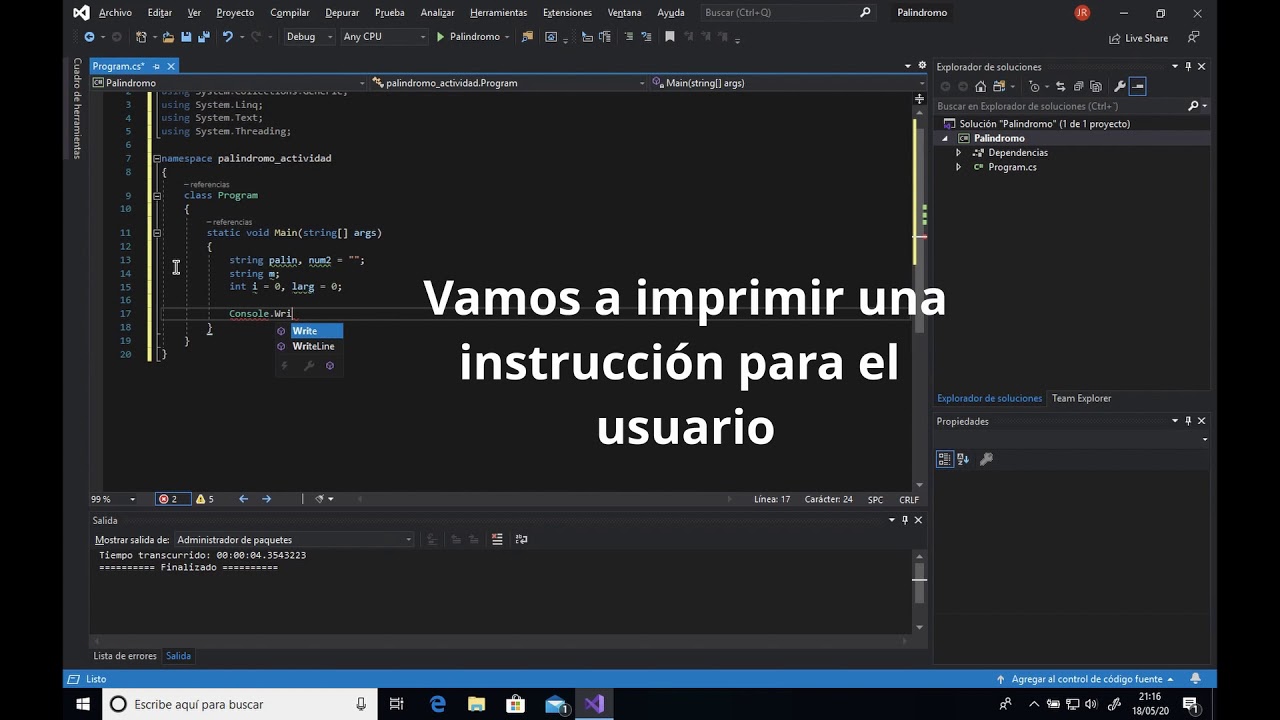Image resolution: width=1280 pixels, height=720 pixels.
Task: Click the Undo arrow icon
Action: [228, 37]
